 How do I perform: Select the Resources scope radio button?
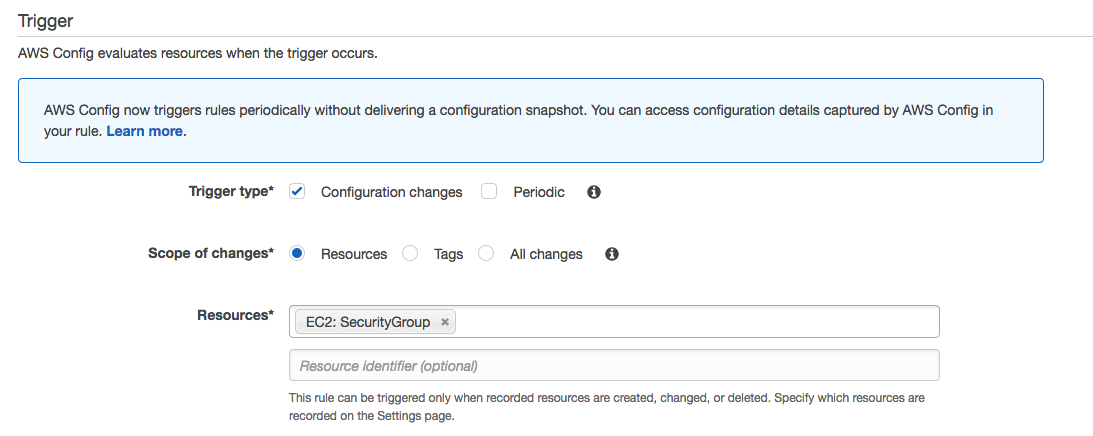(297, 254)
